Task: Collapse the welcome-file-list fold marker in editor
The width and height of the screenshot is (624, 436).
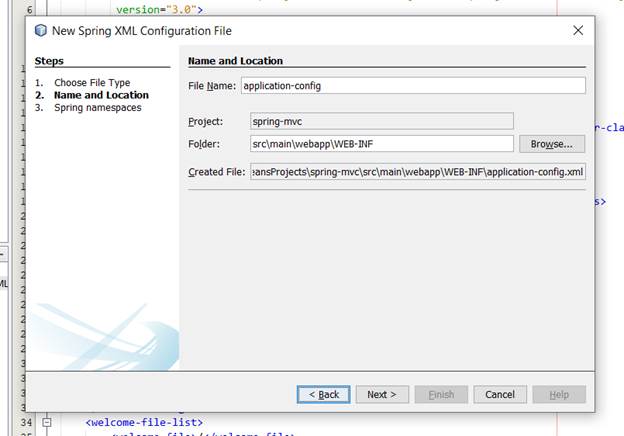Action: tap(47, 422)
